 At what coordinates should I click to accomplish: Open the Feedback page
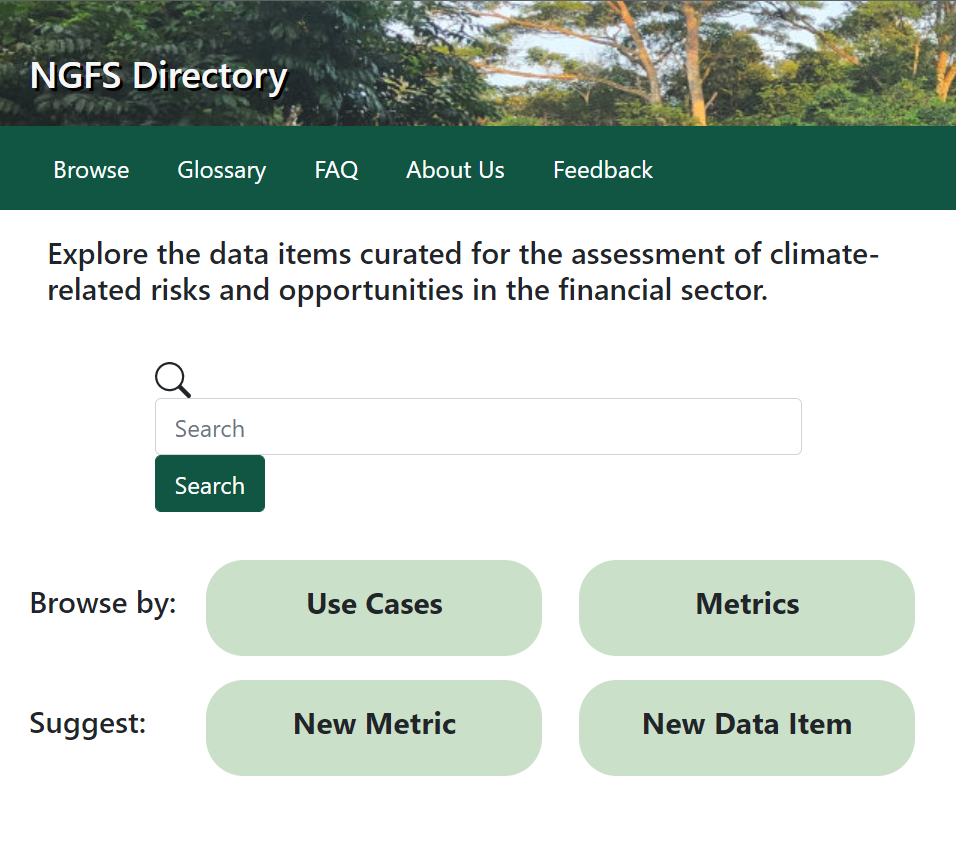point(602,170)
